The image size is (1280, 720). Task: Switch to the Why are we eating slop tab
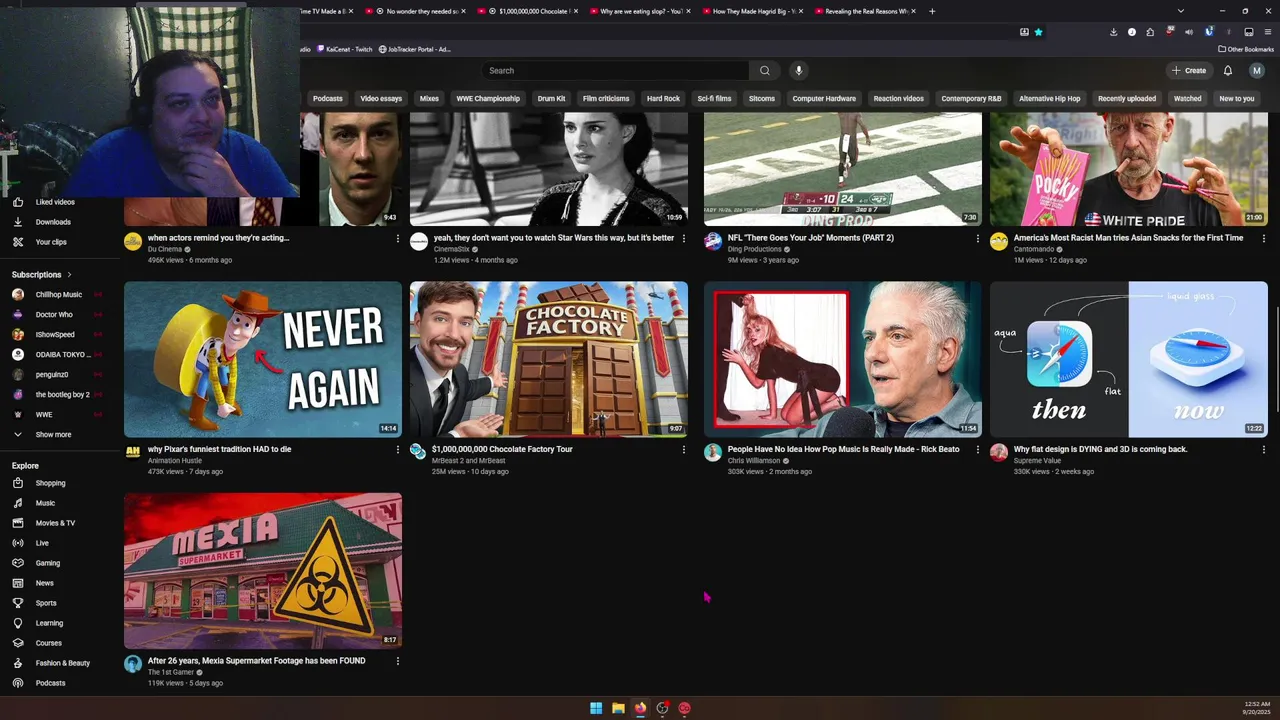coord(641,11)
